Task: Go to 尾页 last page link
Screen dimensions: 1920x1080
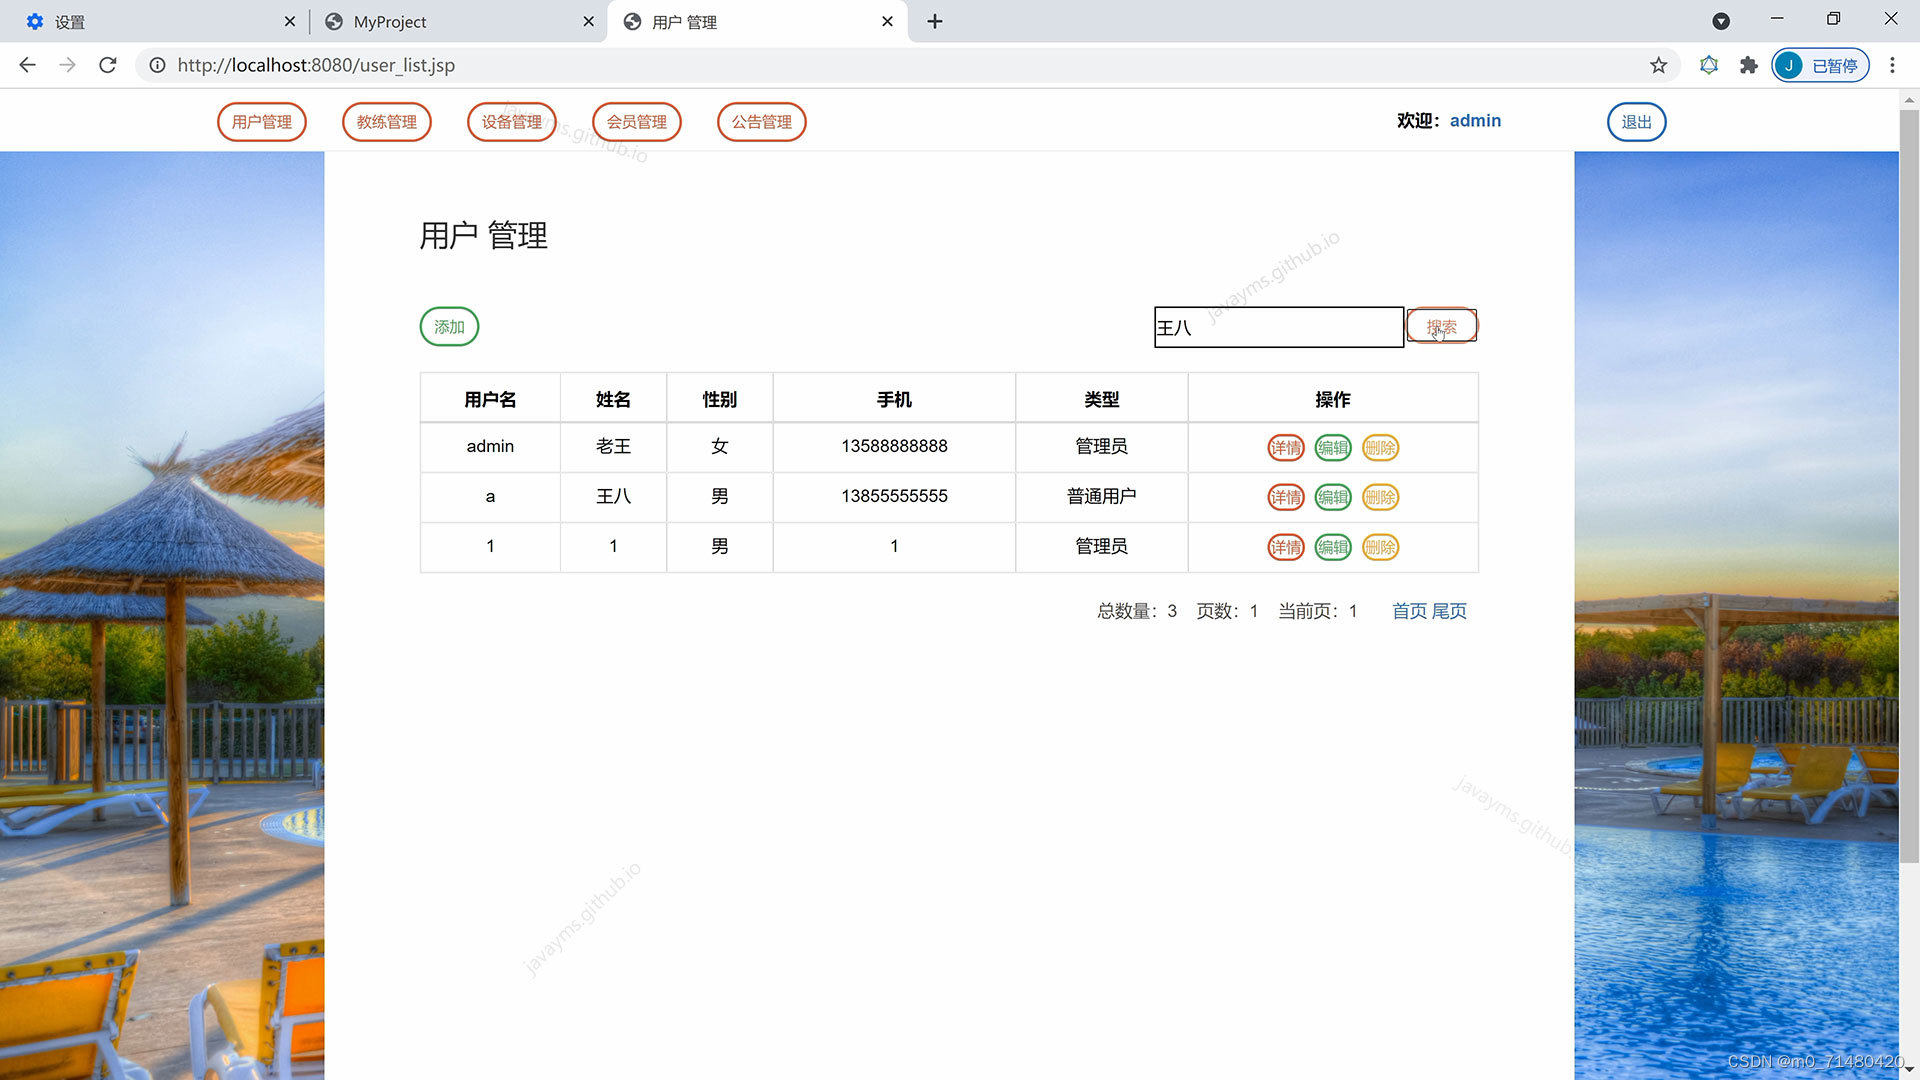Action: tap(1449, 611)
